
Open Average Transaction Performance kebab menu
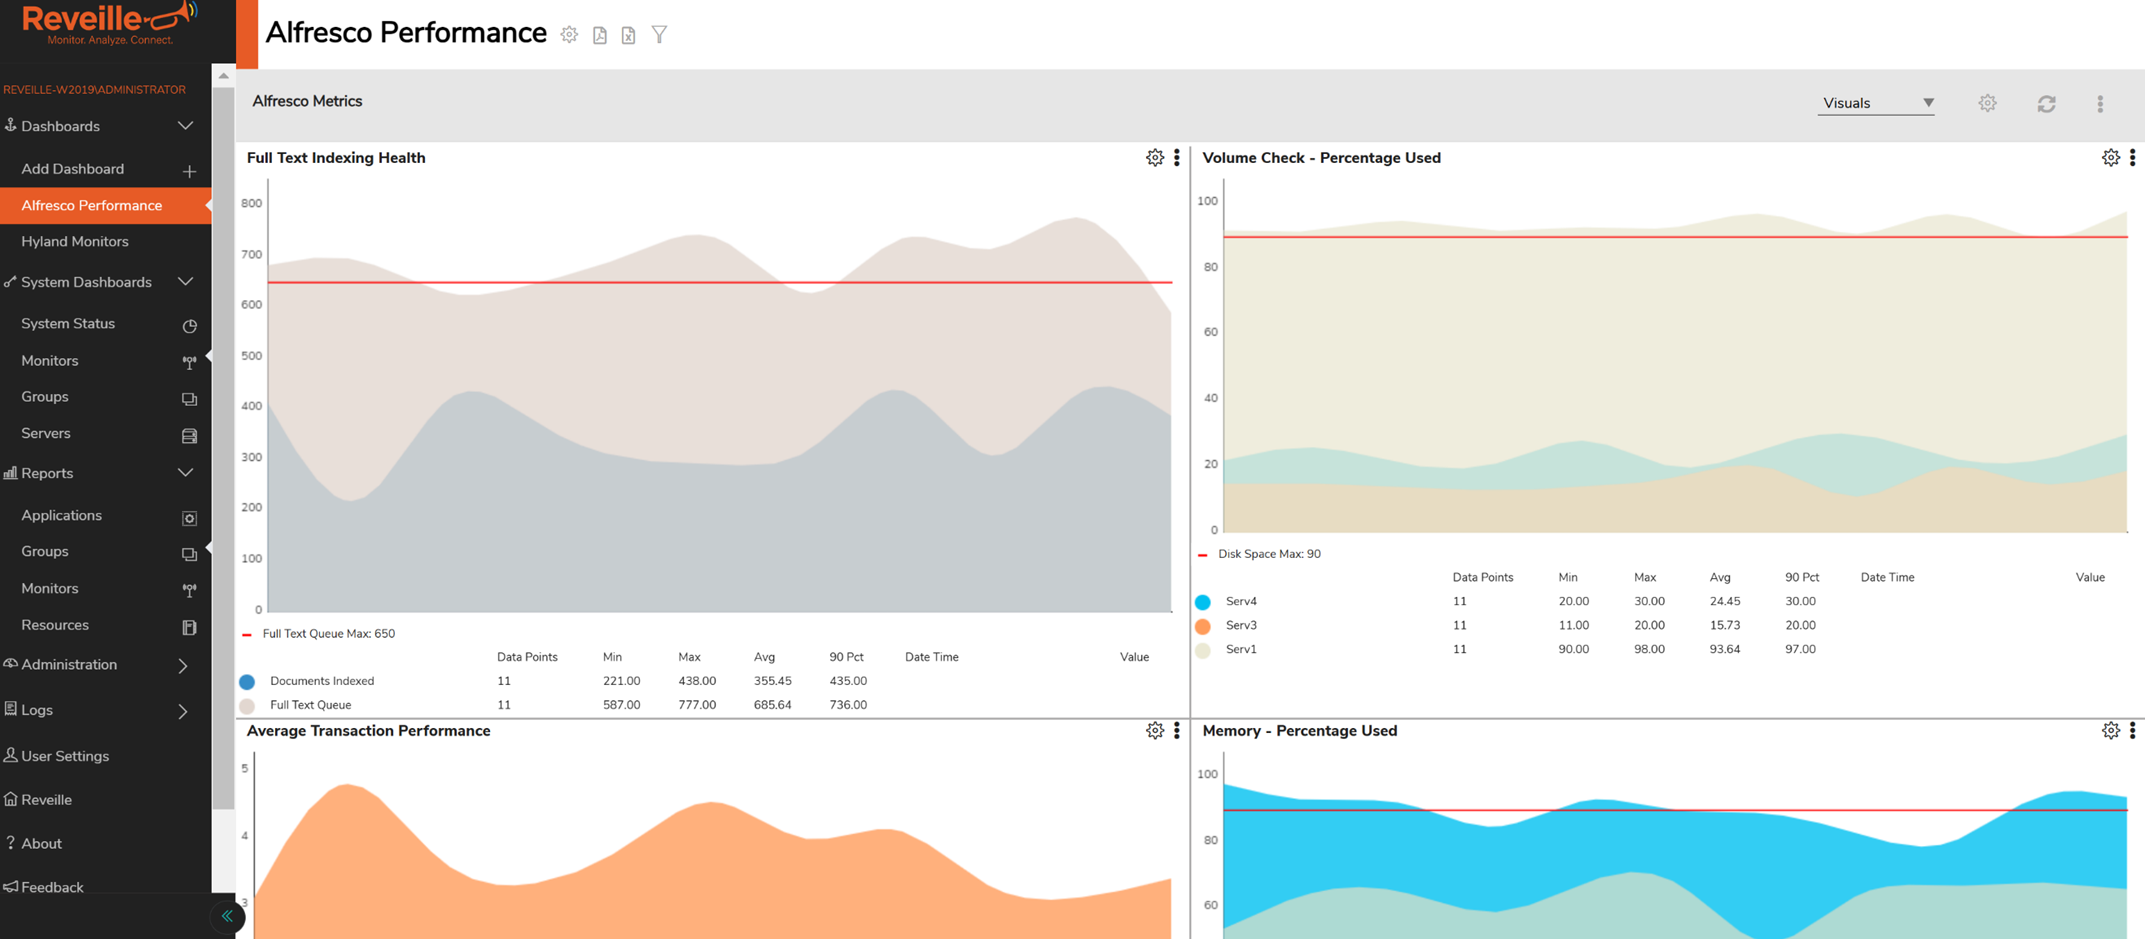[1177, 731]
